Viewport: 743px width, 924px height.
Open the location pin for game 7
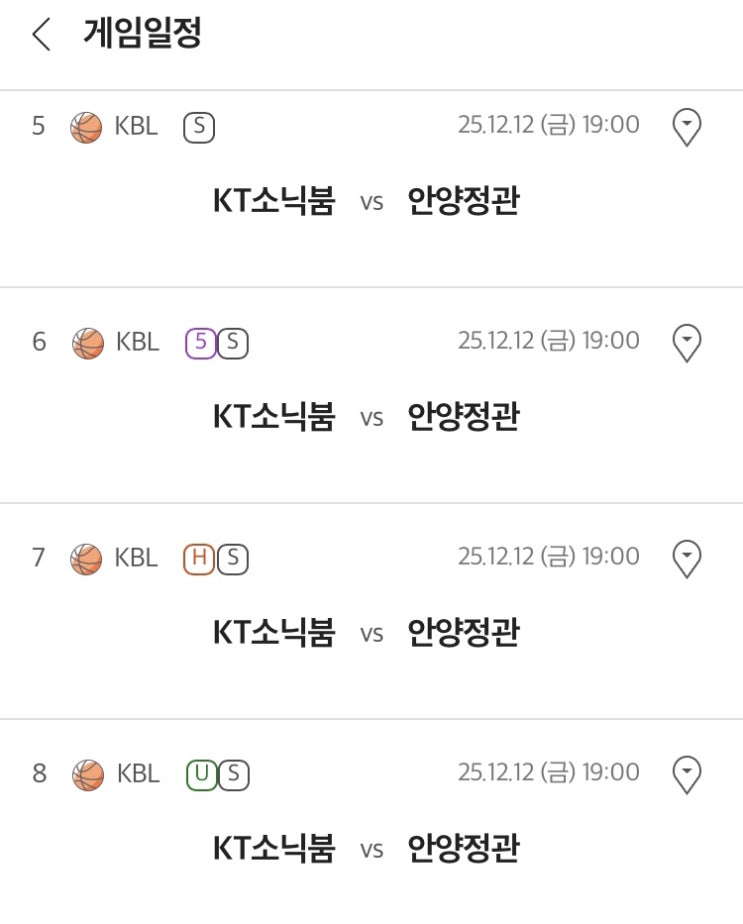pos(686,559)
